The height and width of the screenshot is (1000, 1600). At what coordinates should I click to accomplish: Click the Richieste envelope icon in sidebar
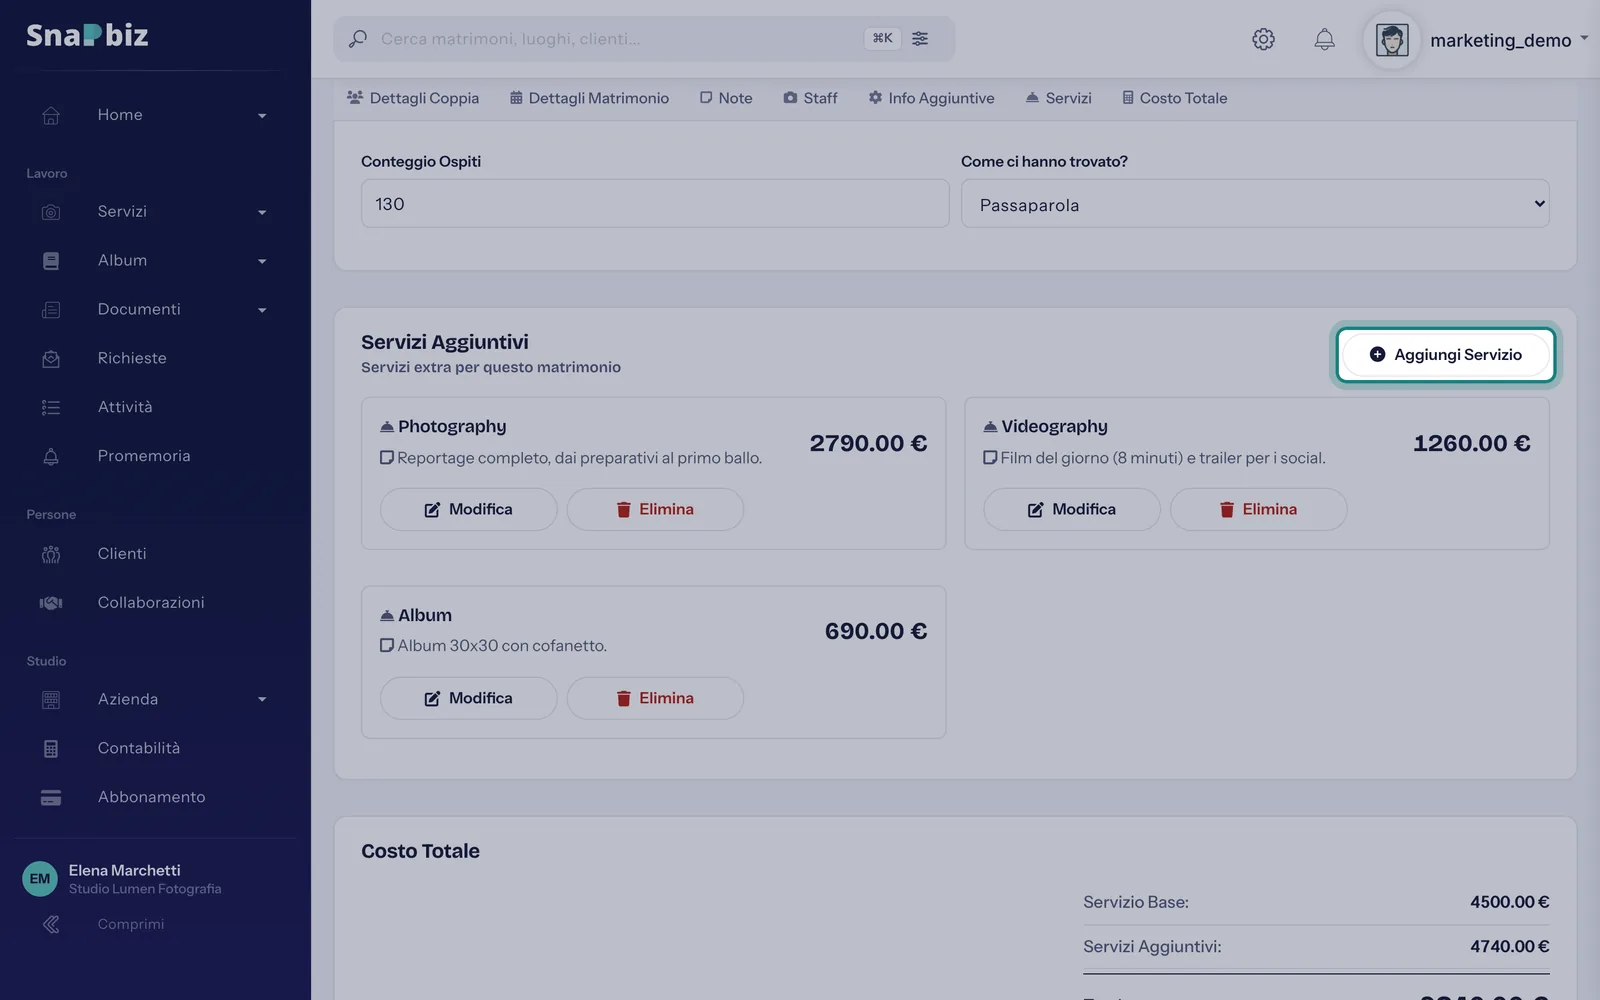[51, 358]
